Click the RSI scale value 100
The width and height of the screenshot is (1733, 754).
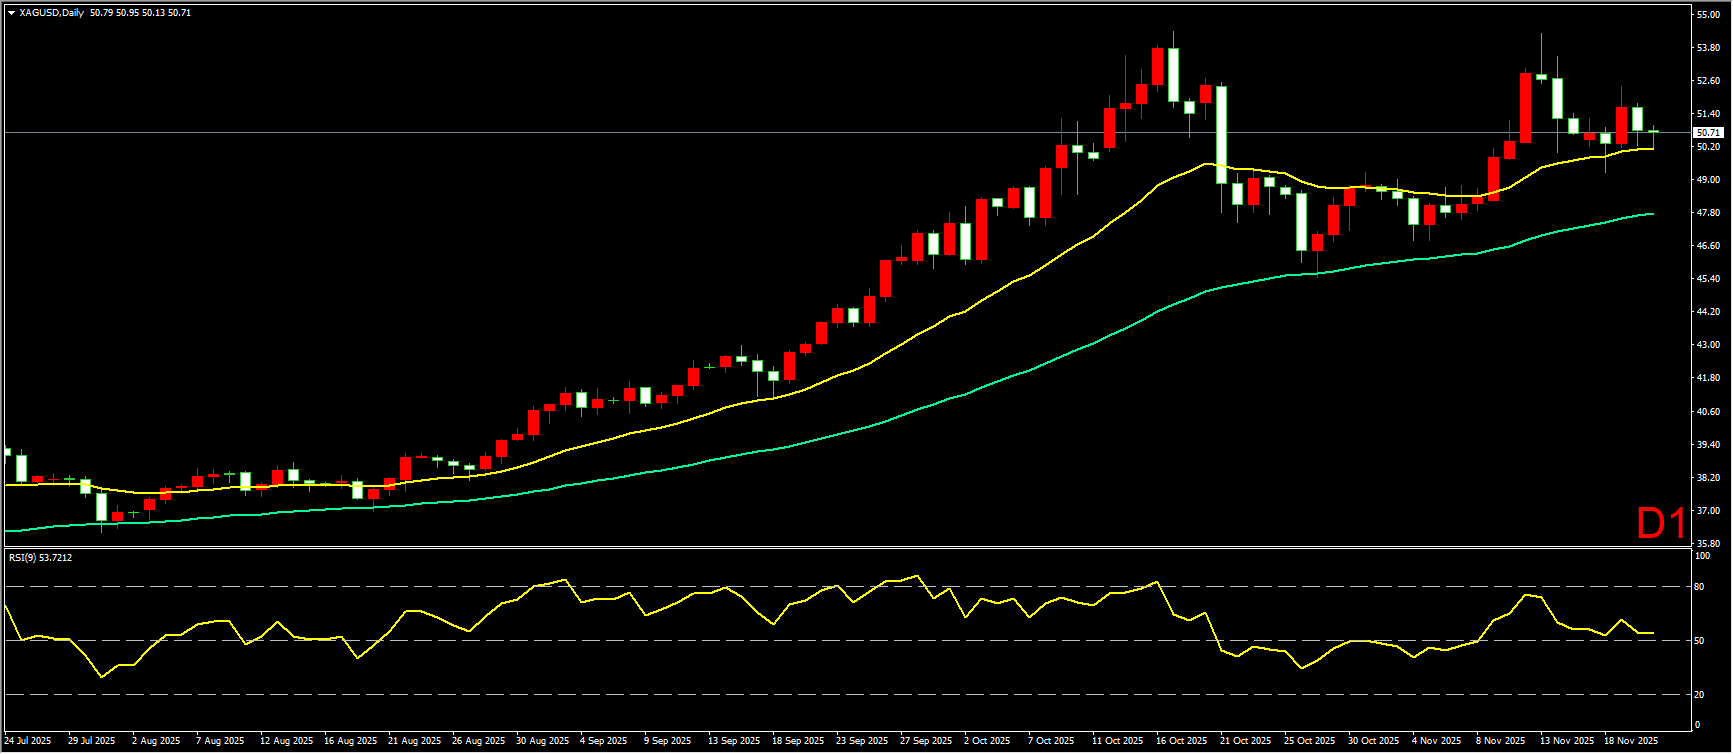[x=1700, y=556]
